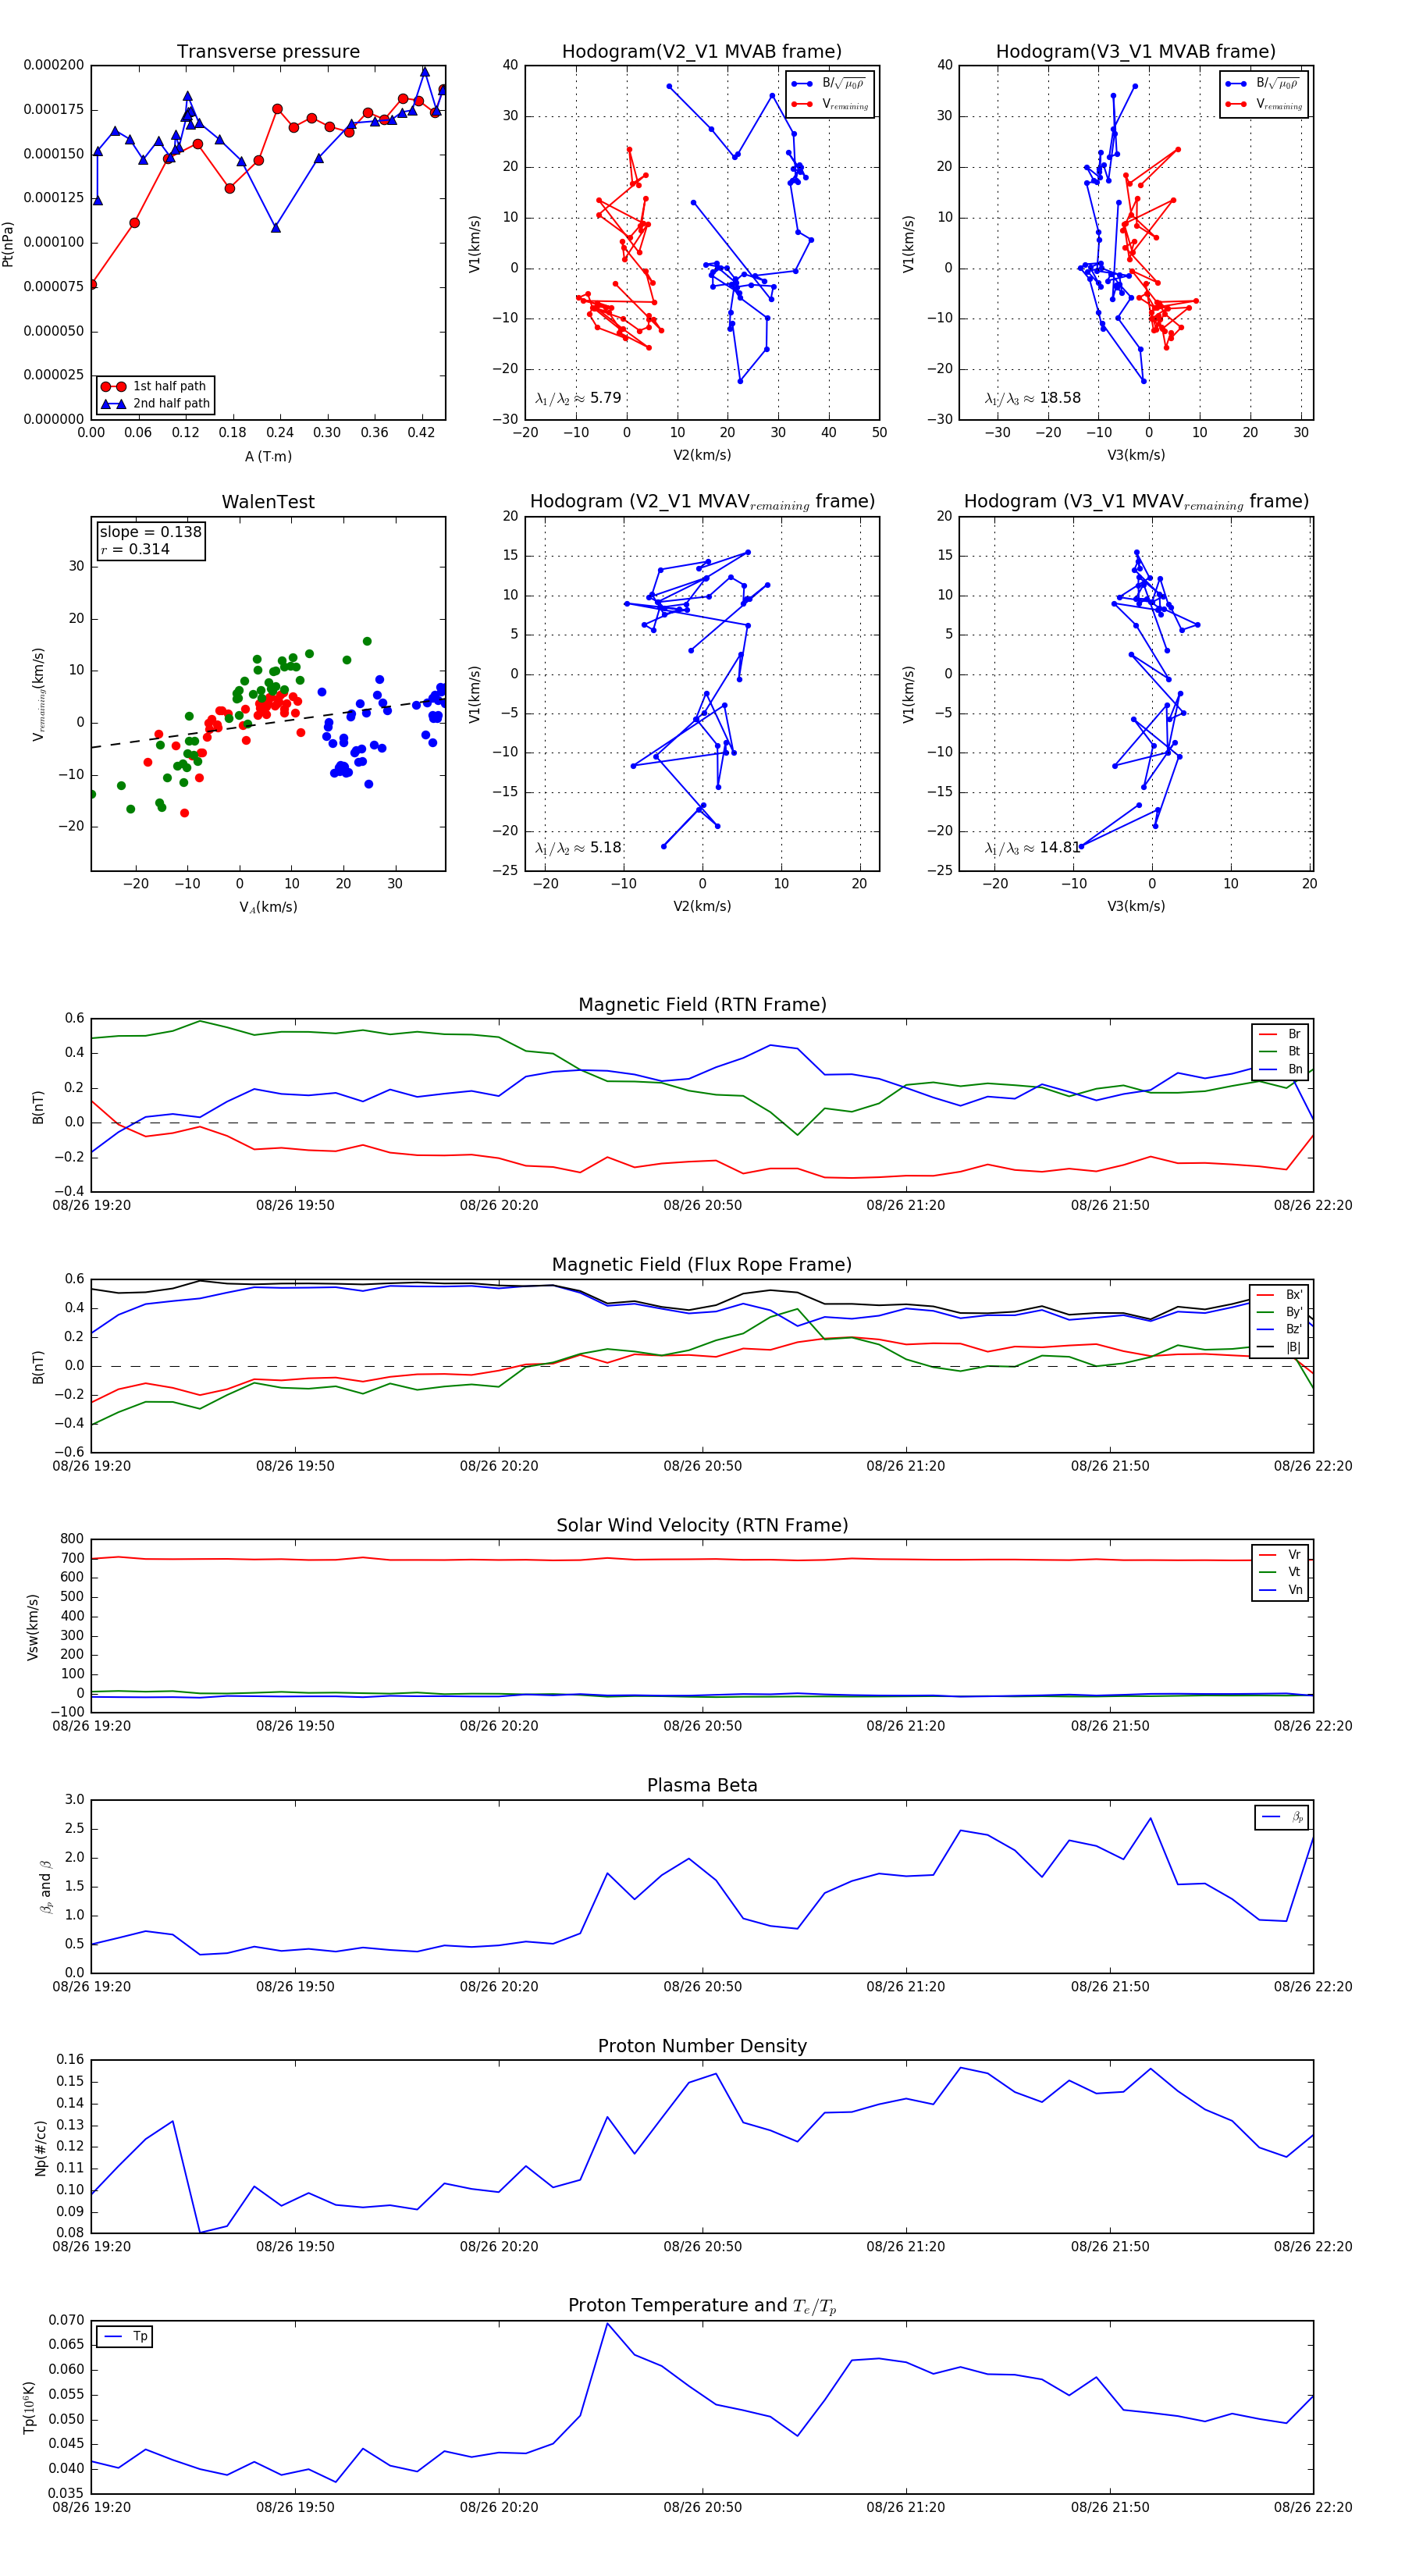The height and width of the screenshot is (2576, 1405).
Task: Click the Bx' legend entry
Action: (1279, 1294)
